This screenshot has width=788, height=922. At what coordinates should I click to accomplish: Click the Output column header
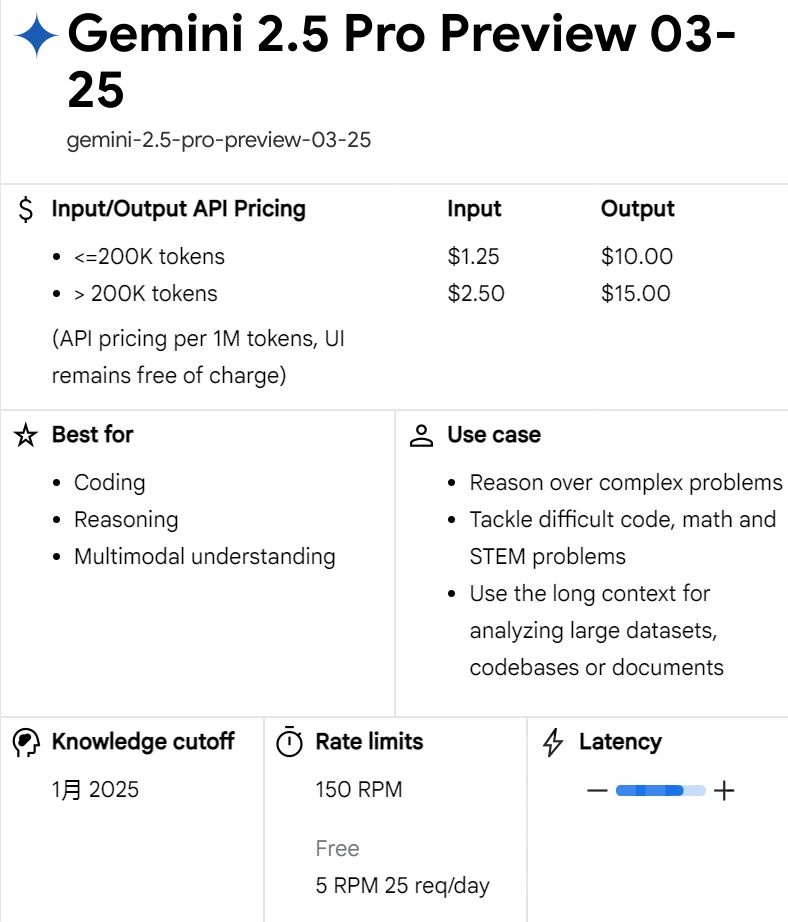[637, 209]
